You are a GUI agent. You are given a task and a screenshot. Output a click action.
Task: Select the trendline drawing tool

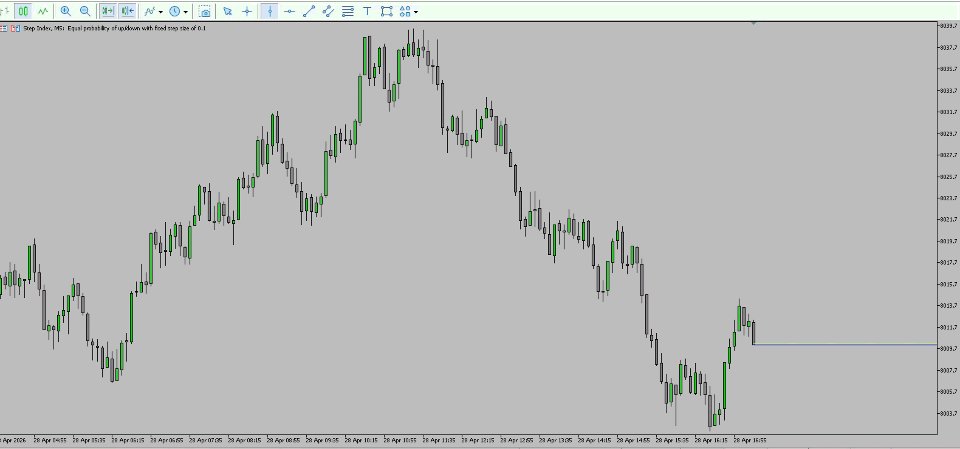click(309, 11)
